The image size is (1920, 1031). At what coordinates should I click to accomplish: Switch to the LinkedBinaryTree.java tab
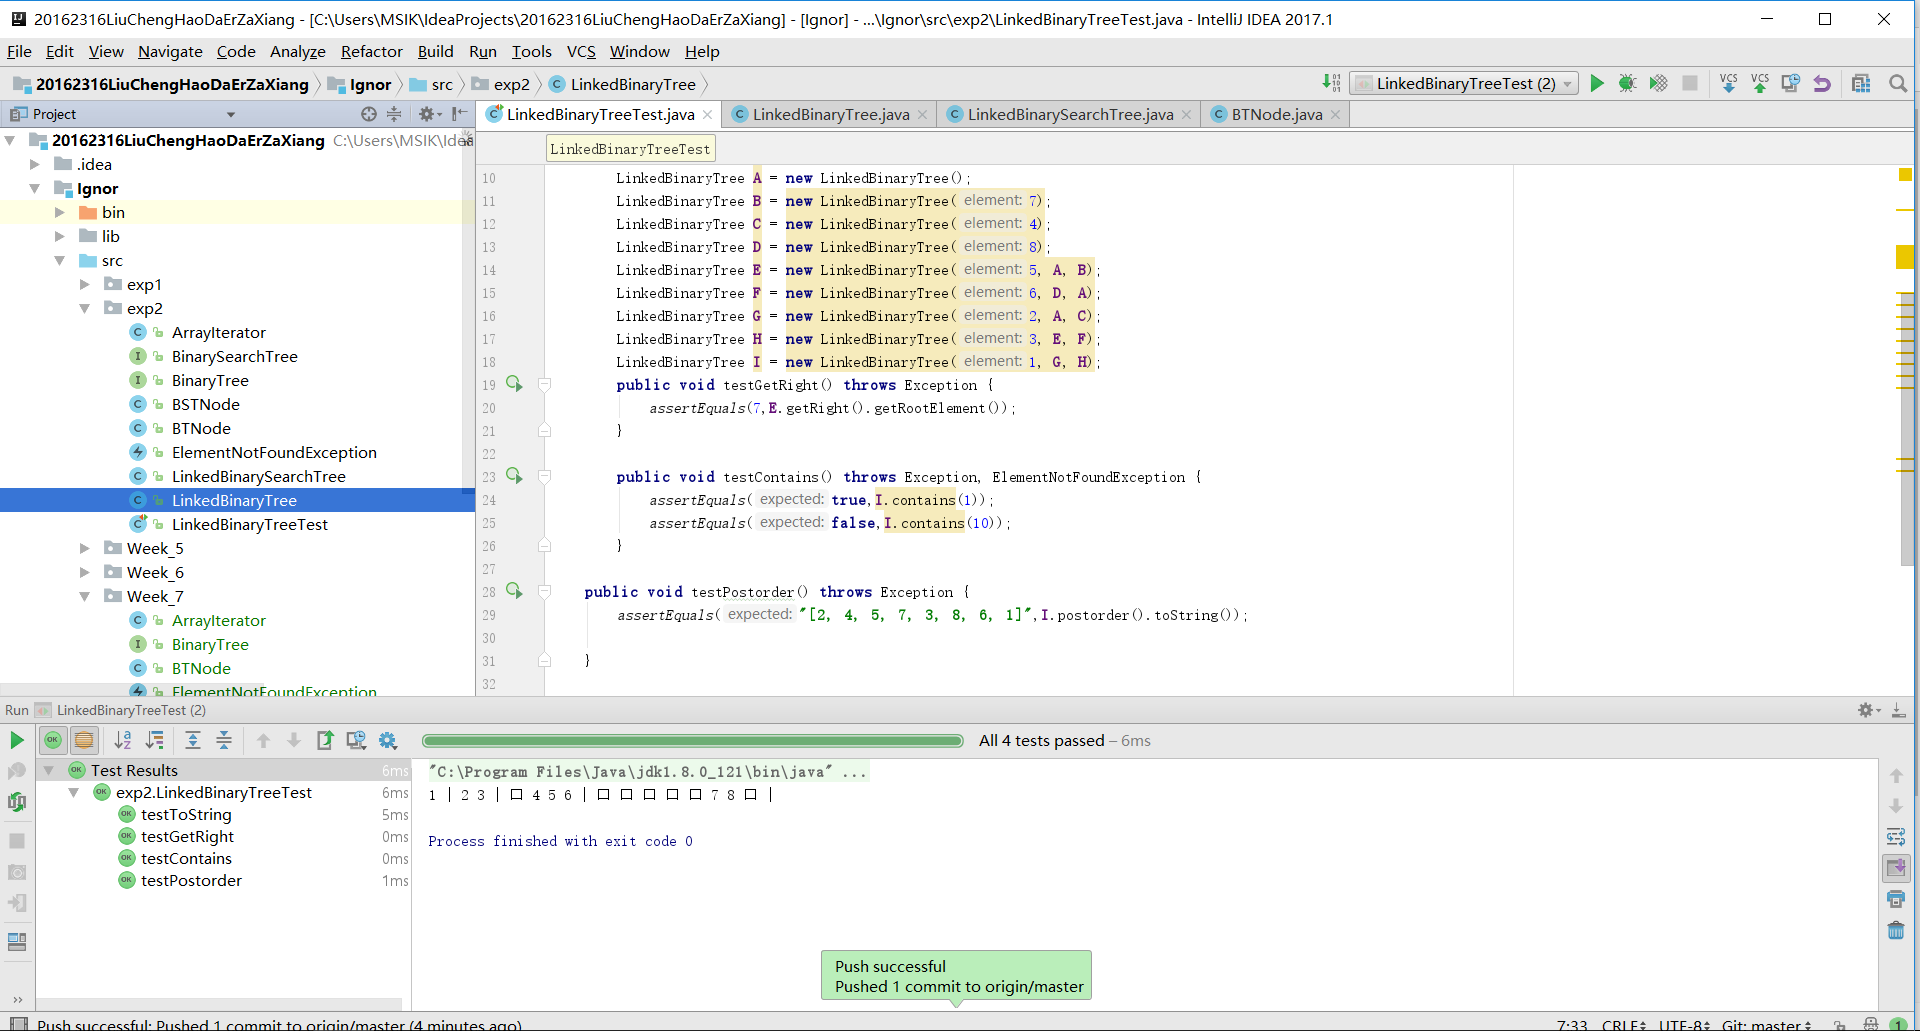[x=830, y=114]
